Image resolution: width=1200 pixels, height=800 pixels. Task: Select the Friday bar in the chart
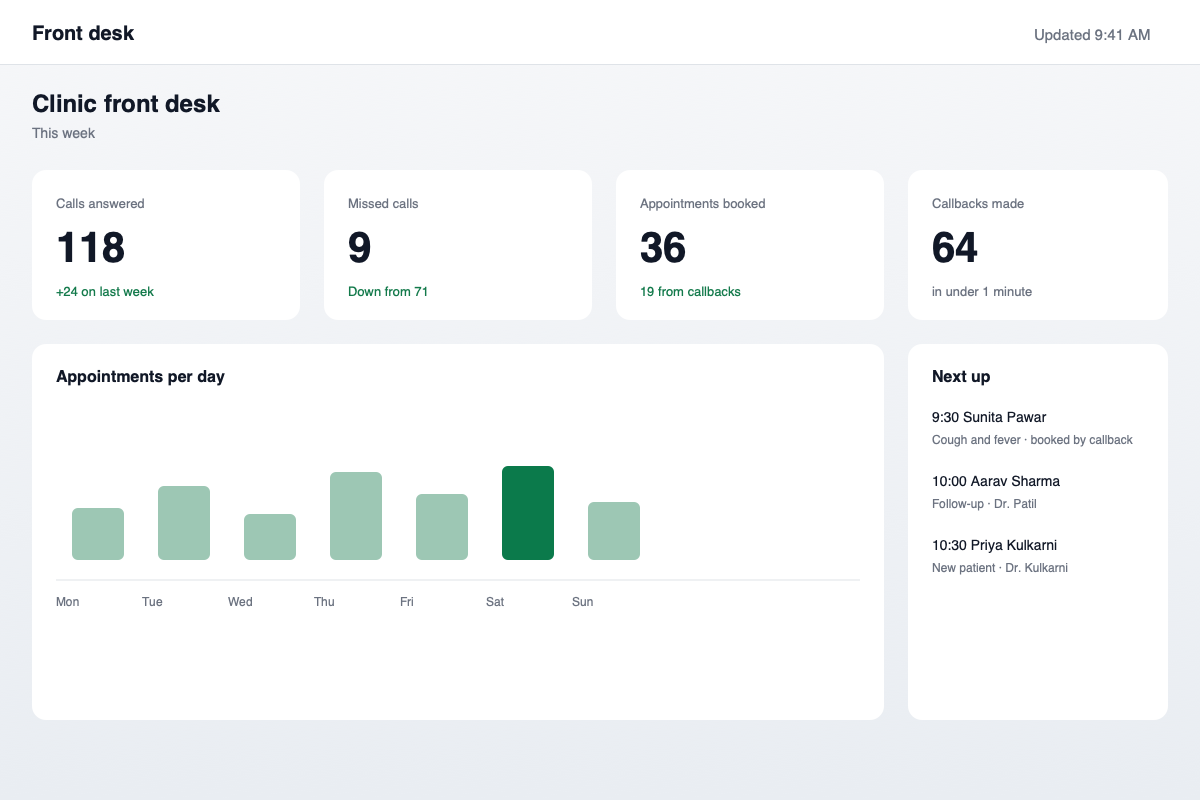coord(442,527)
